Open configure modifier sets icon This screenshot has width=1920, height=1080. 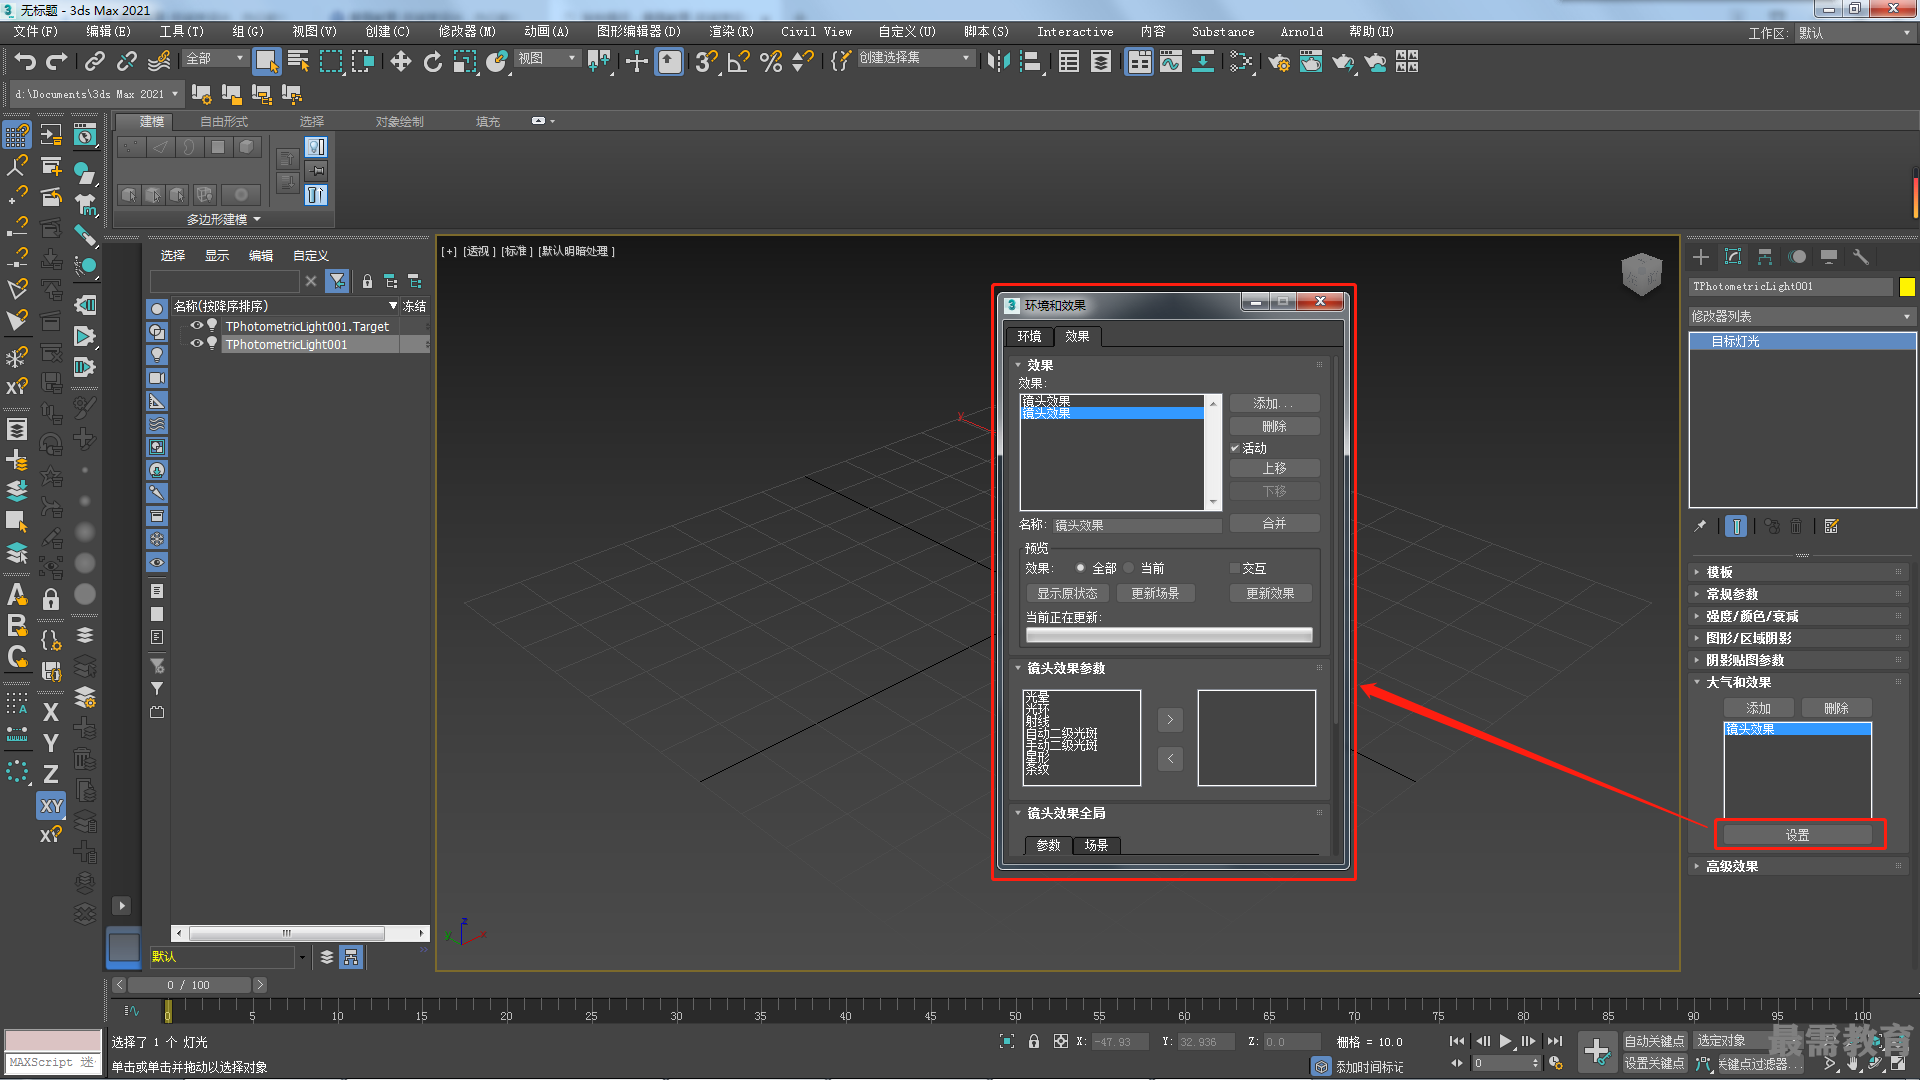point(1832,526)
